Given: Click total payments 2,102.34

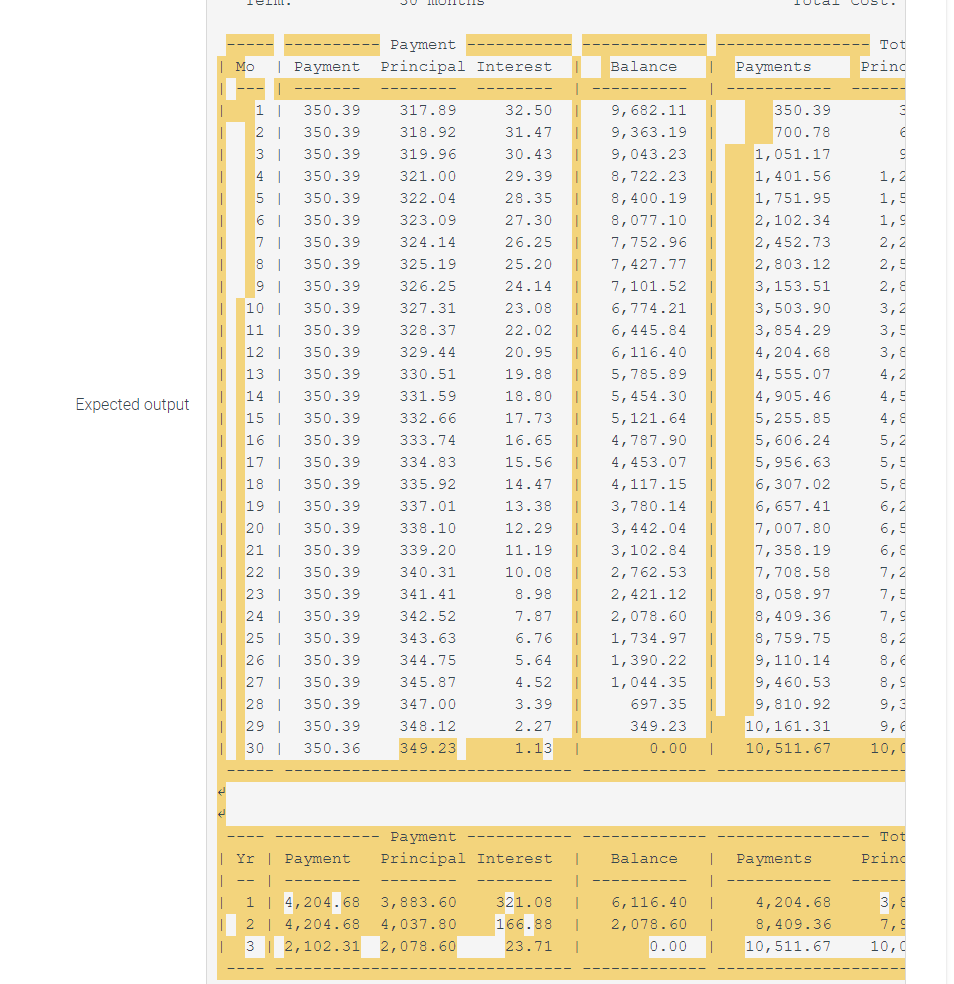Looking at the screenshot, I should [x=793, y=220].
